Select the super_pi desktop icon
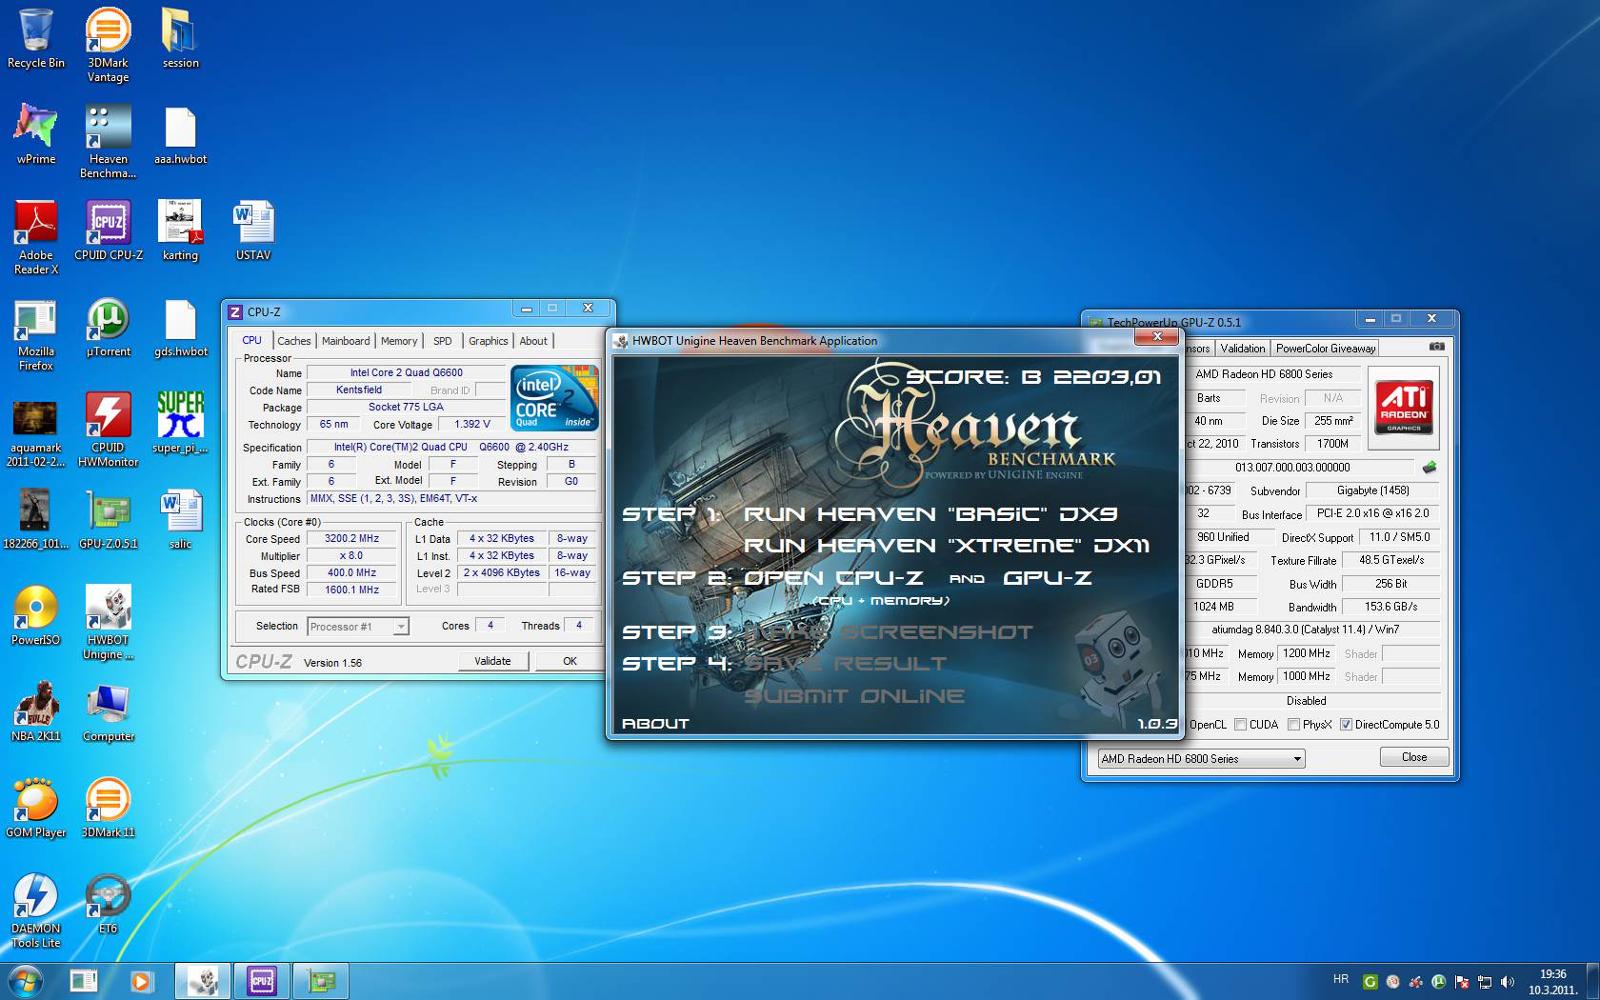This screenshot has width=1600, height=1000. pyautogui.click(x=180, y=424)
